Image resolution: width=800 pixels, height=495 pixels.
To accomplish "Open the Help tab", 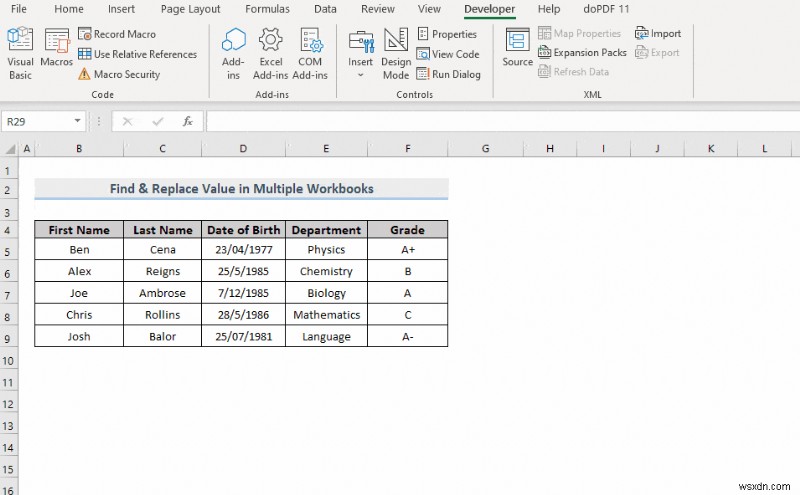I will tap(549, 9).
